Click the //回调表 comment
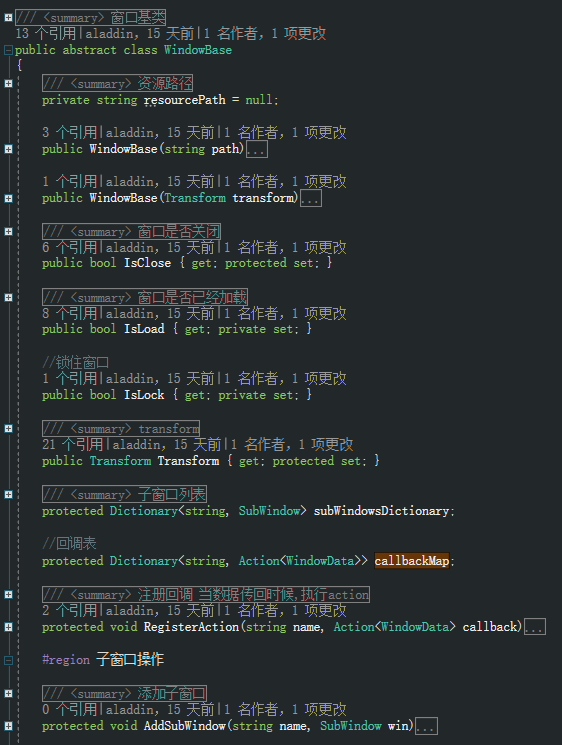562x745 pixels. pos(69,543)
